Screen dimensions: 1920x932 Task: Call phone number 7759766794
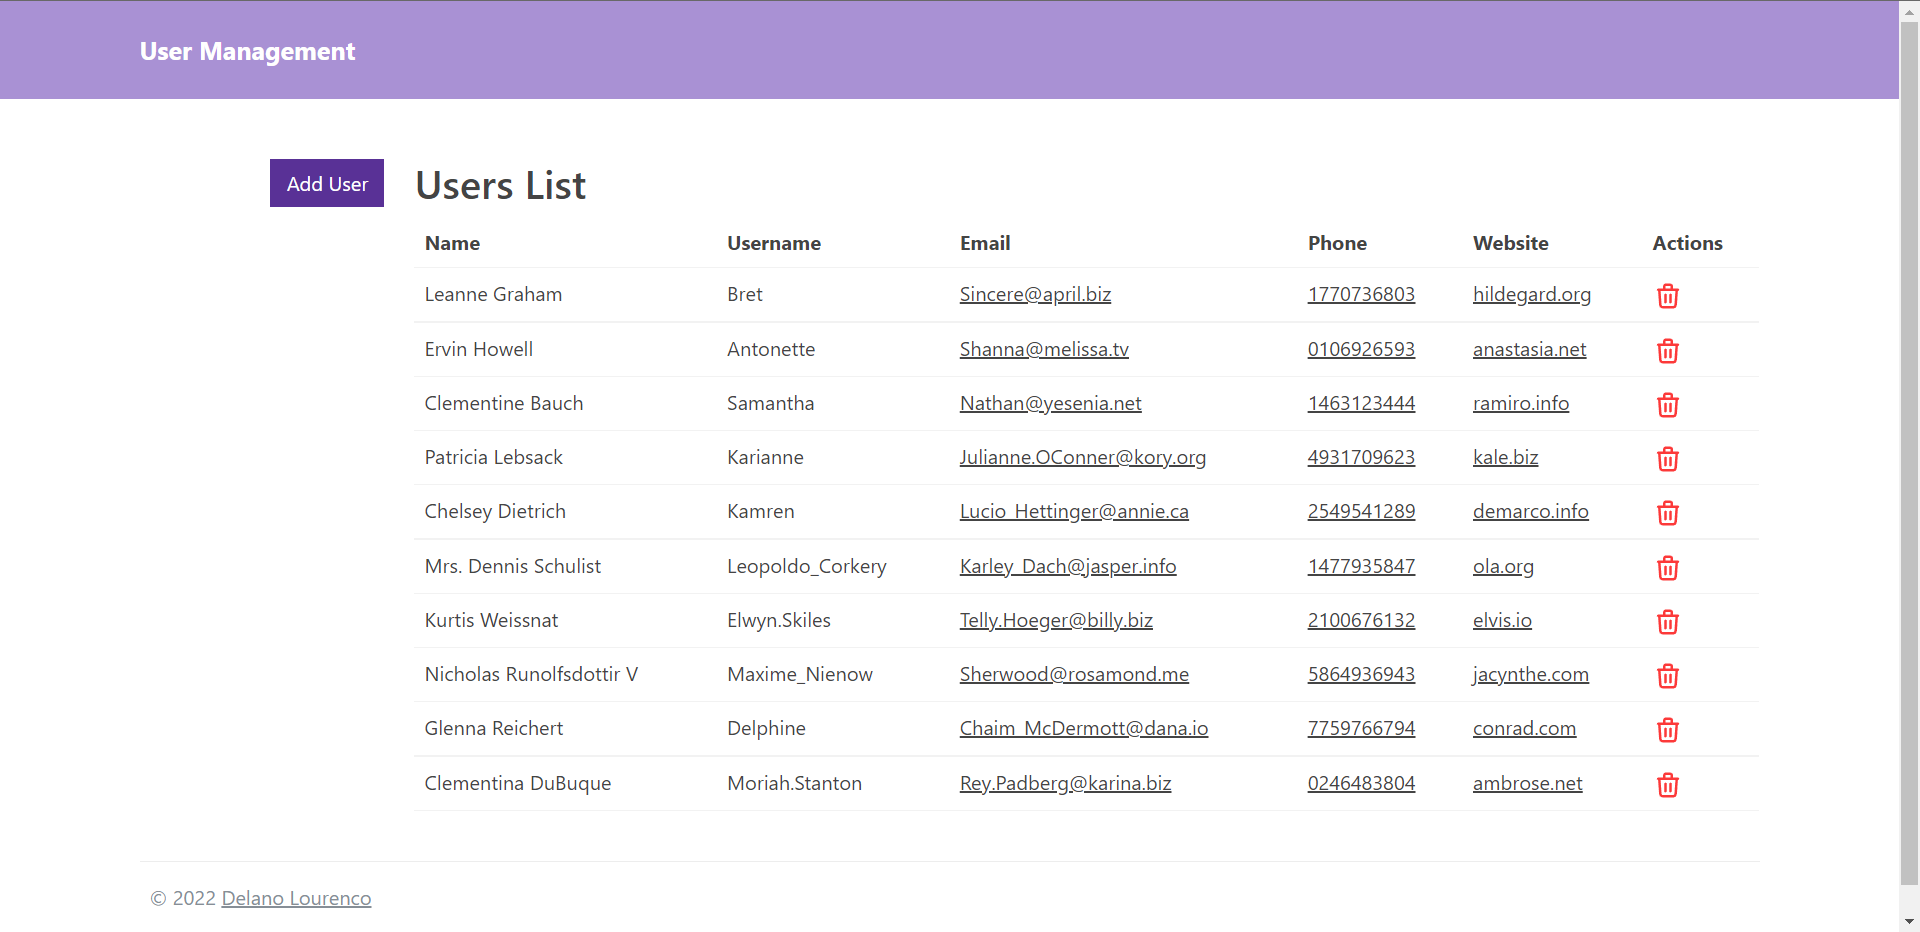point(1361,728)
